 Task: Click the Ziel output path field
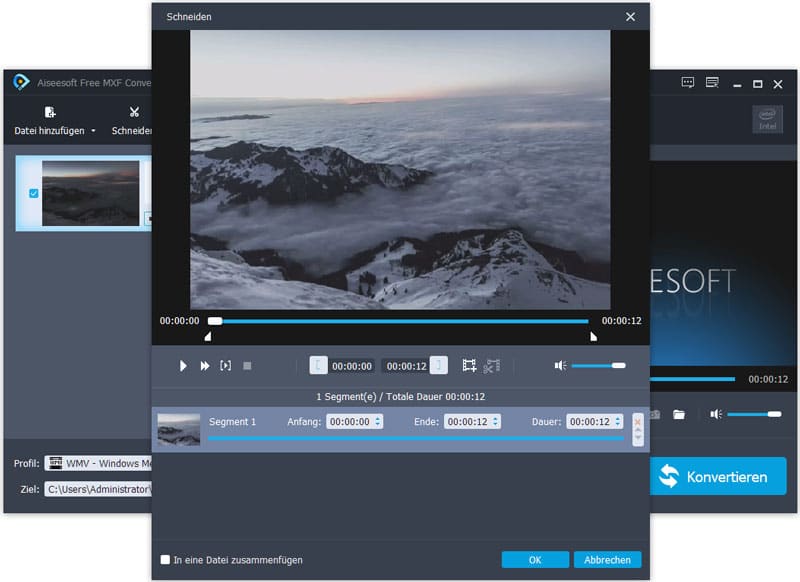(x=98, y=489)
